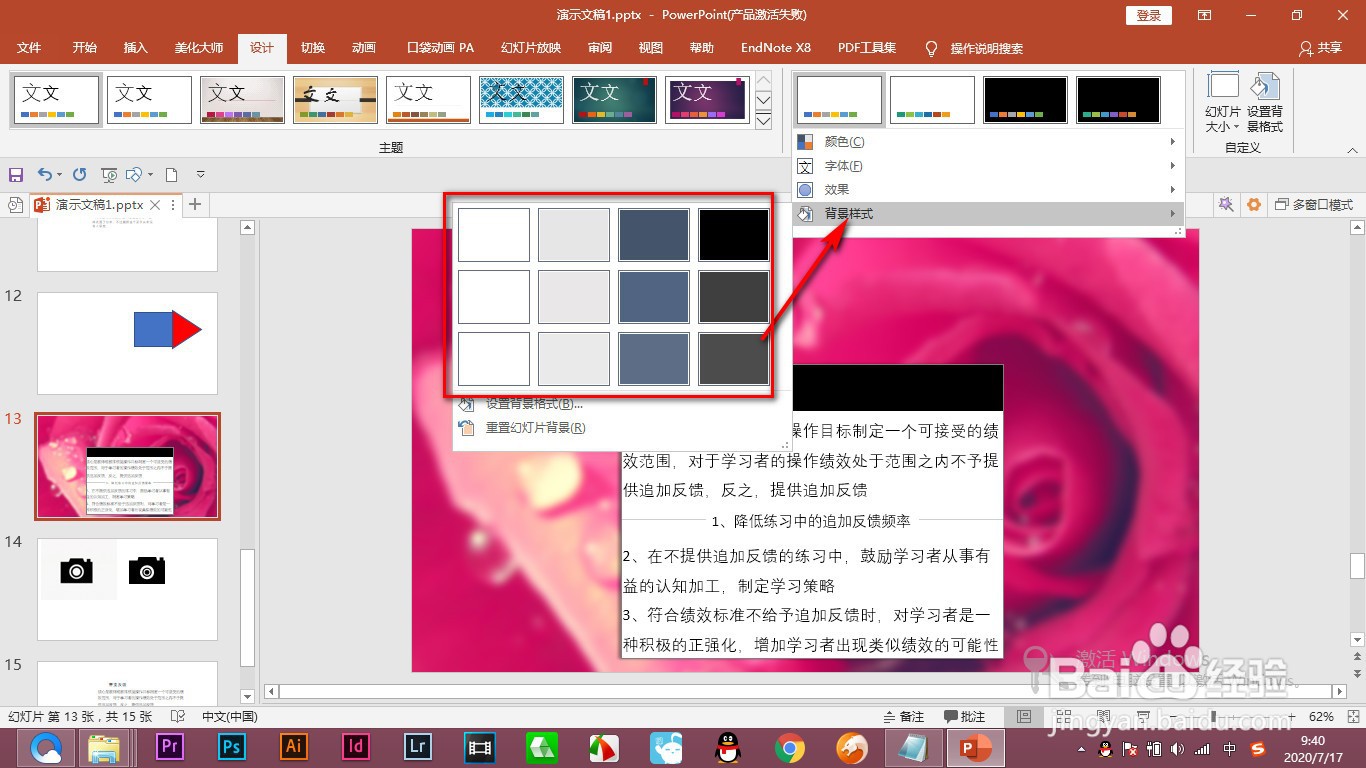
Task: Open ribbon display options icon
Action: (x=1204, y=15)
